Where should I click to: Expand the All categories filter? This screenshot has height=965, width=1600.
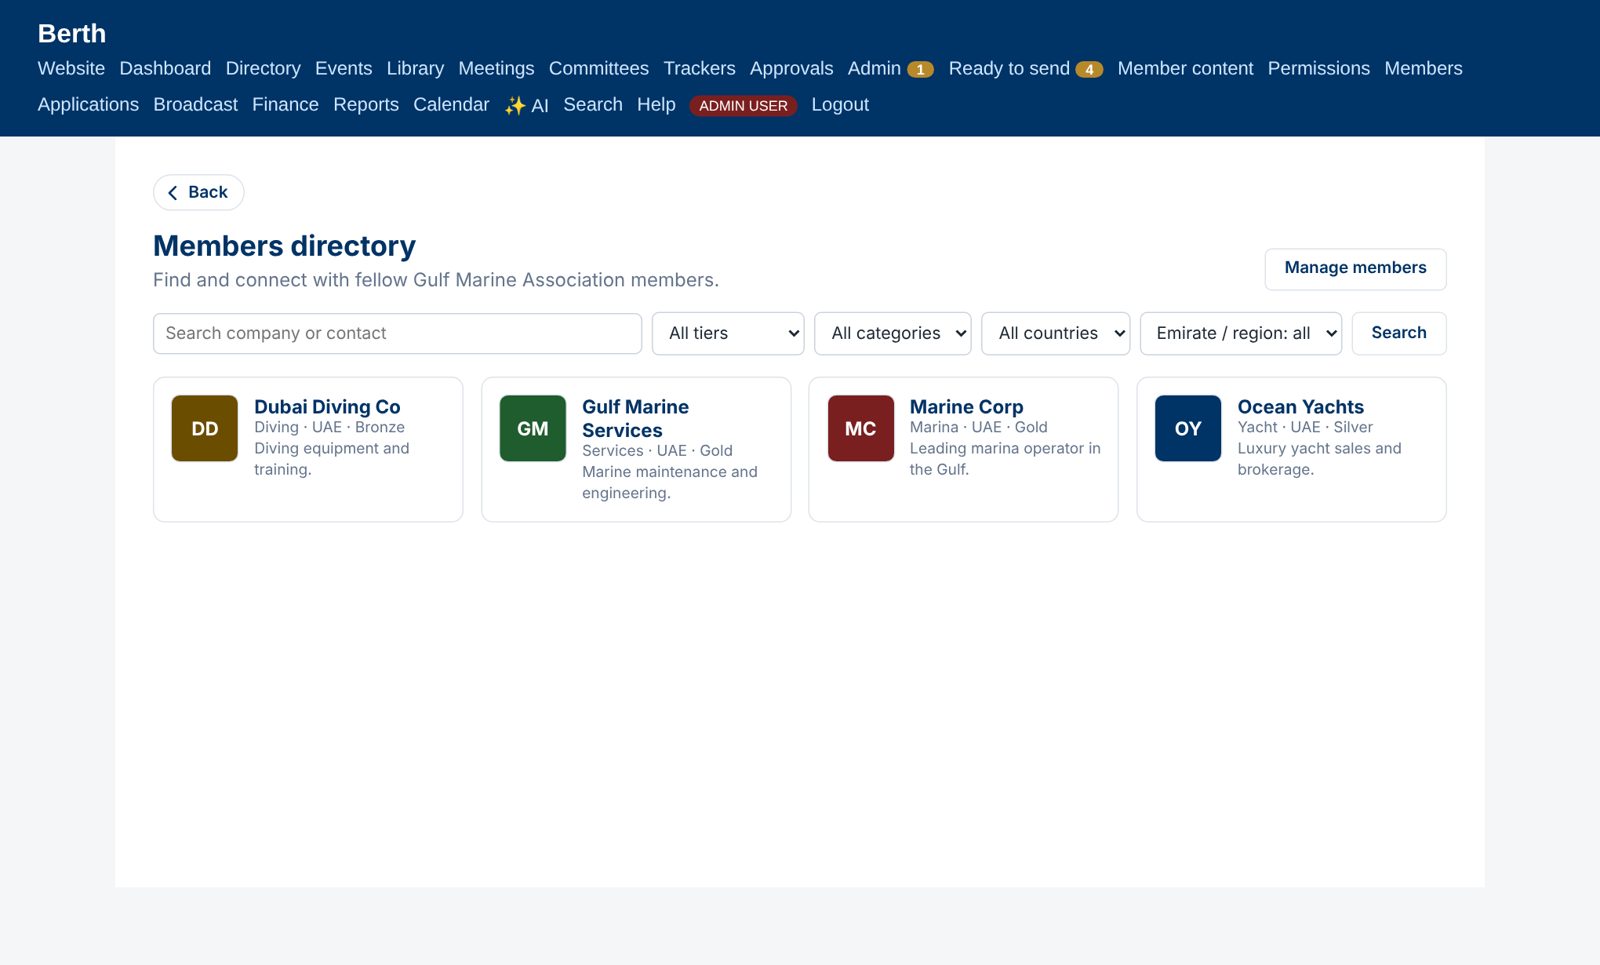point(893,333)
